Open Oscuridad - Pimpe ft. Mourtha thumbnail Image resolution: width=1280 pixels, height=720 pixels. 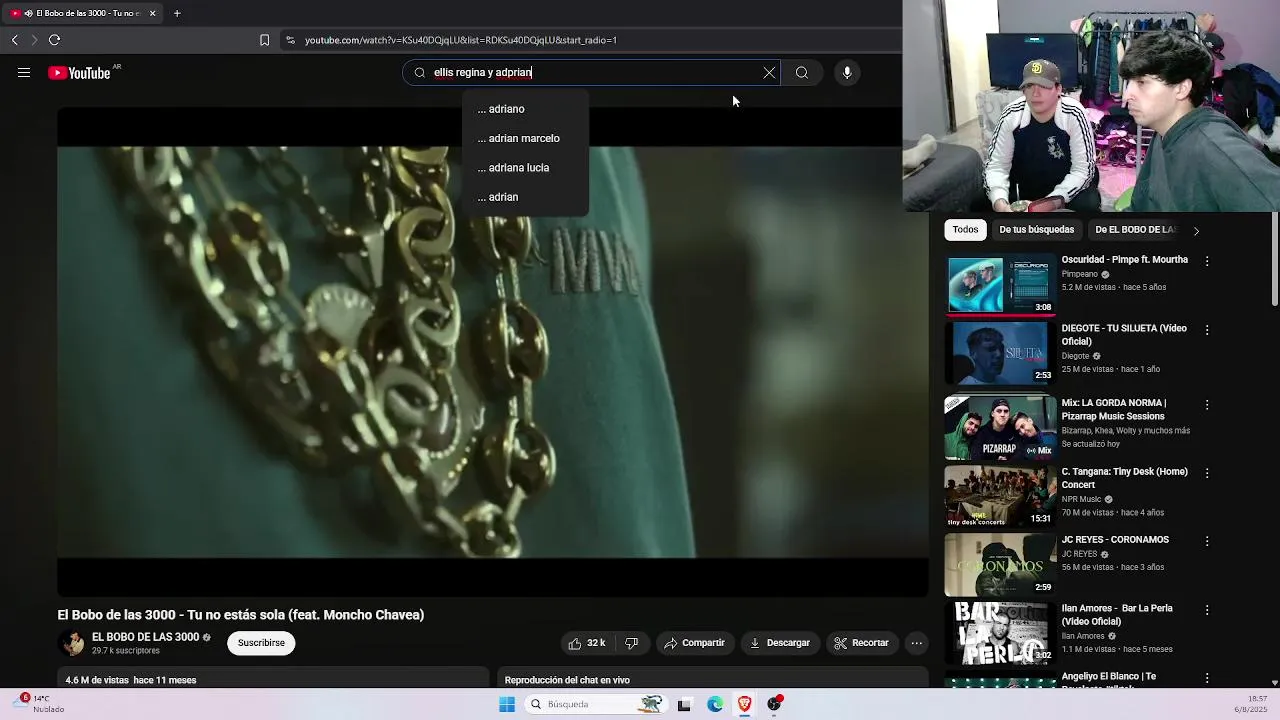point(1000,285)
